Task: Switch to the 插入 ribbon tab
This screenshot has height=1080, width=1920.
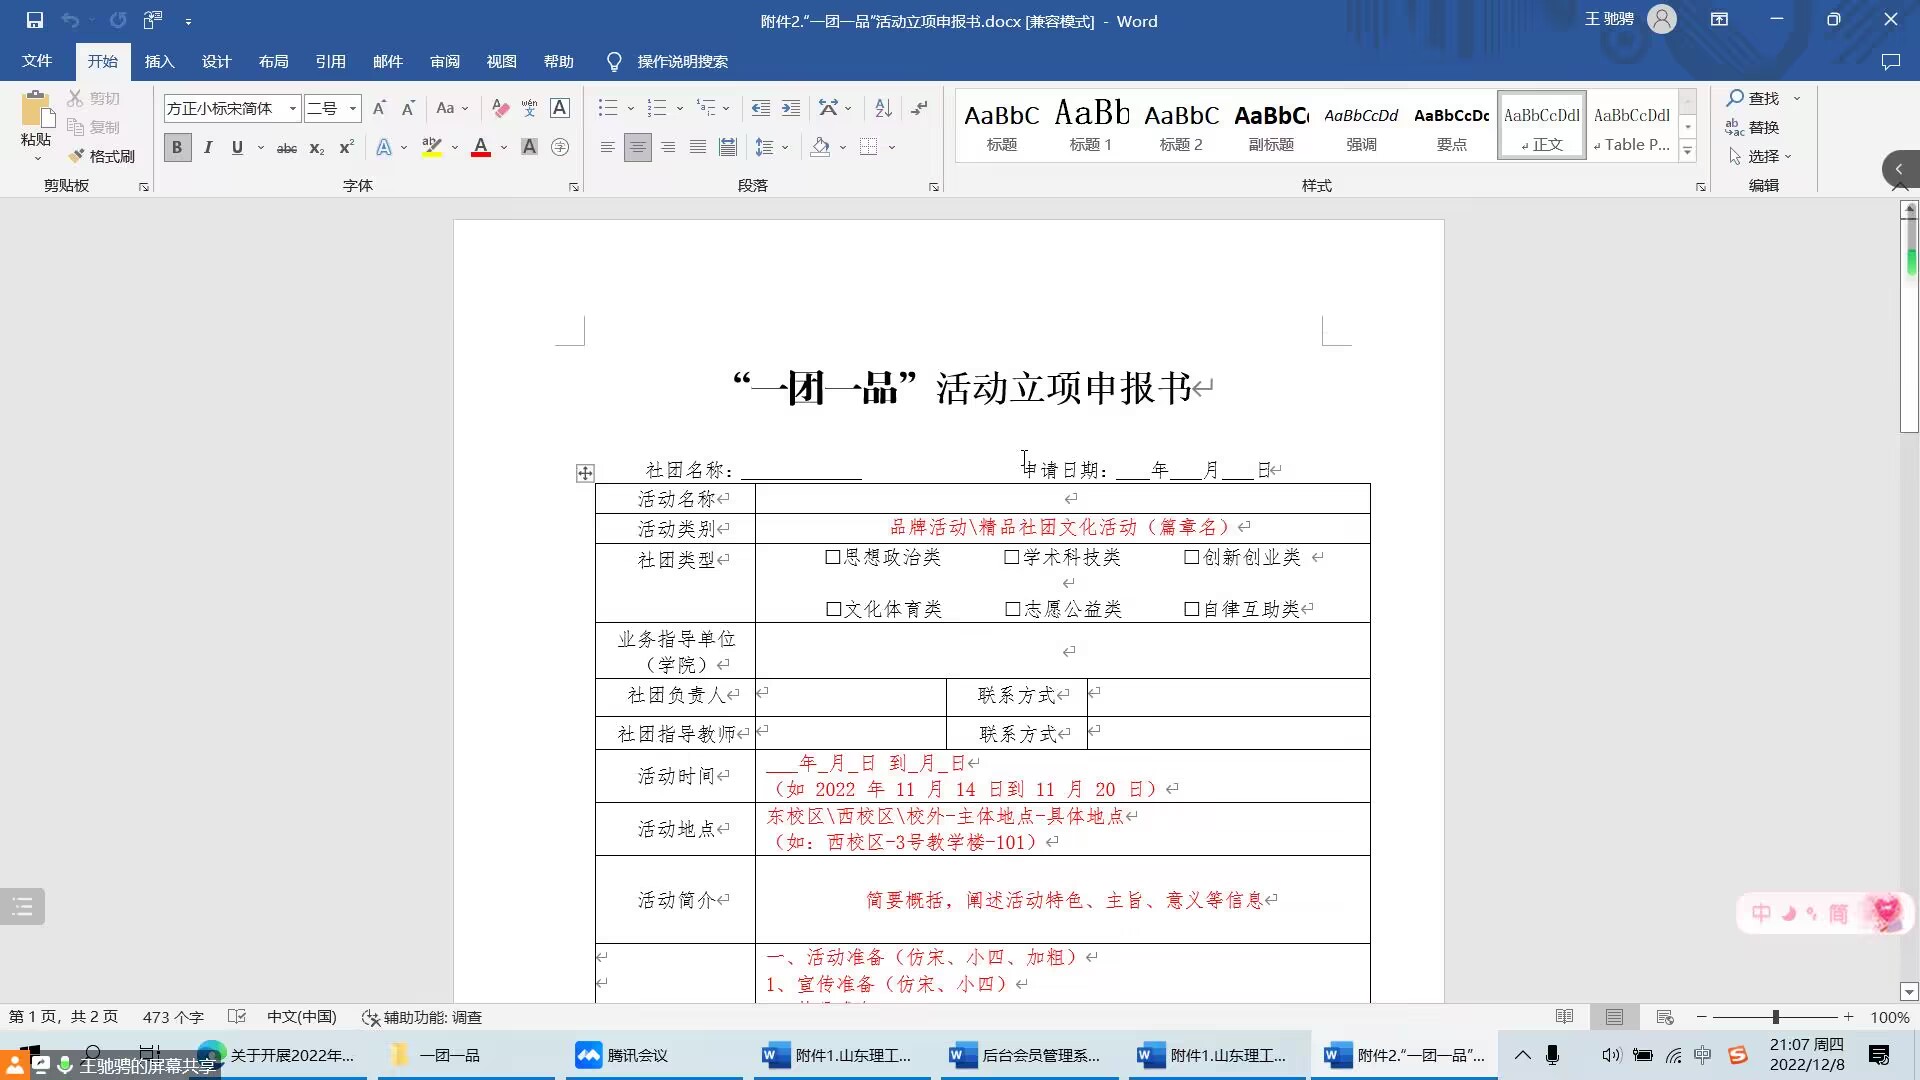Action: coord(159,62)
